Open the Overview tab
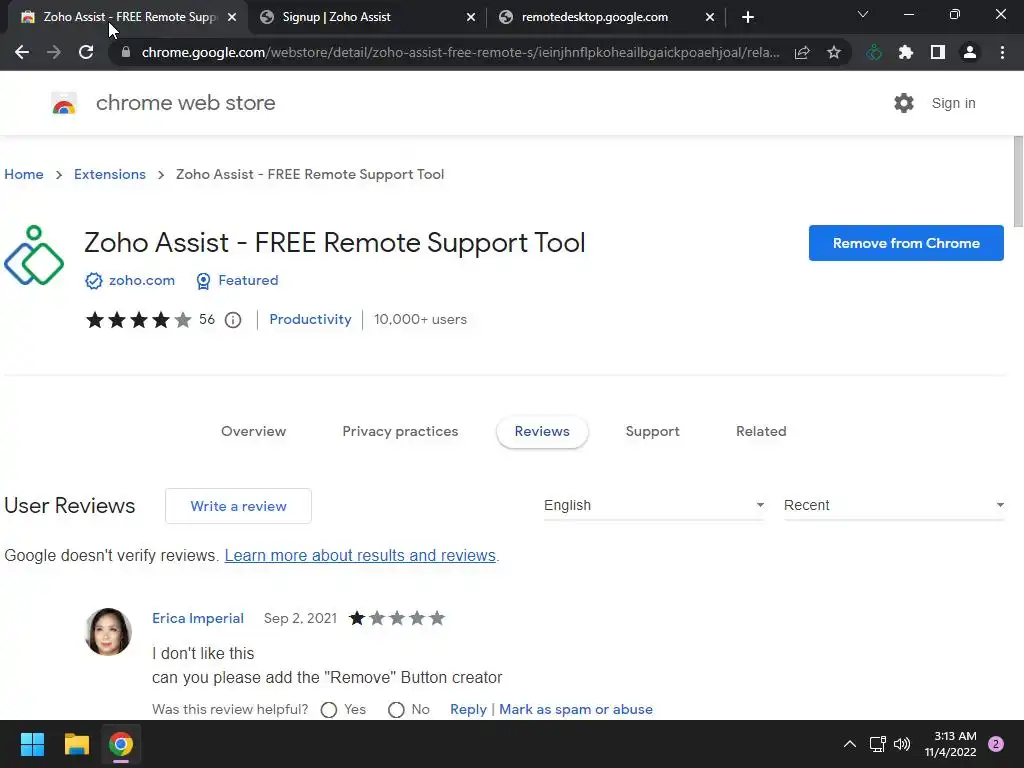This screenshot has width=1024, height=768. 253,432
